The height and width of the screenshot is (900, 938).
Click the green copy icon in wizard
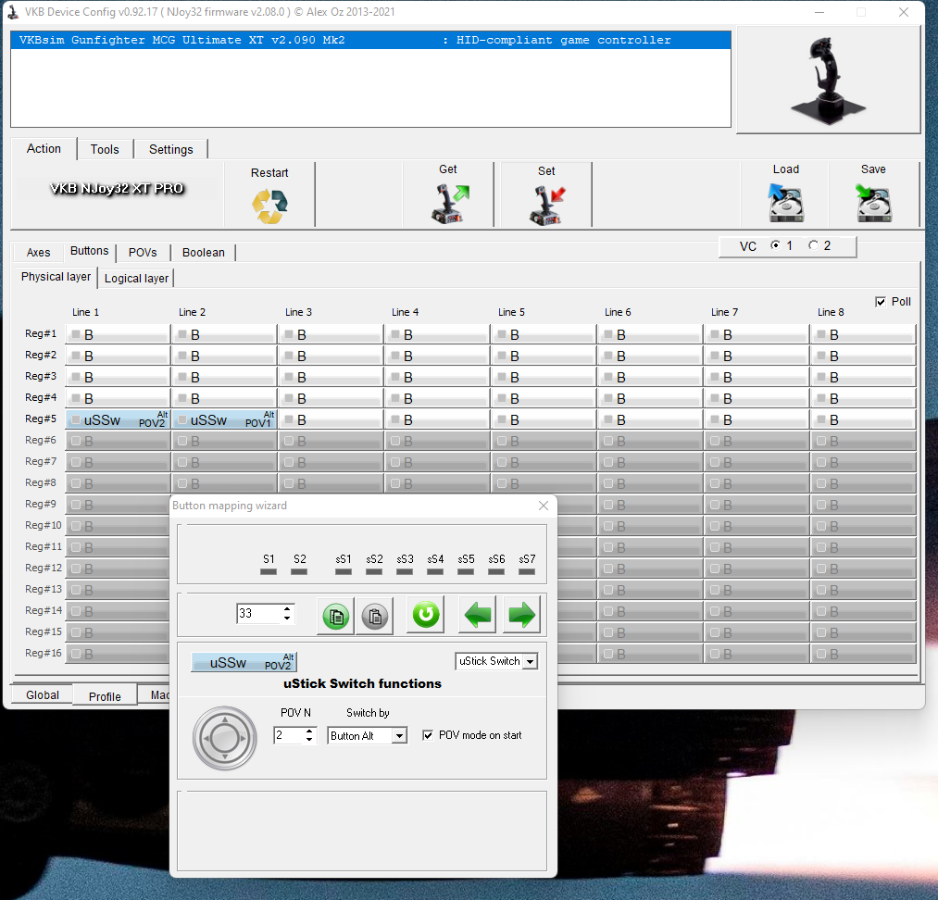336,615
